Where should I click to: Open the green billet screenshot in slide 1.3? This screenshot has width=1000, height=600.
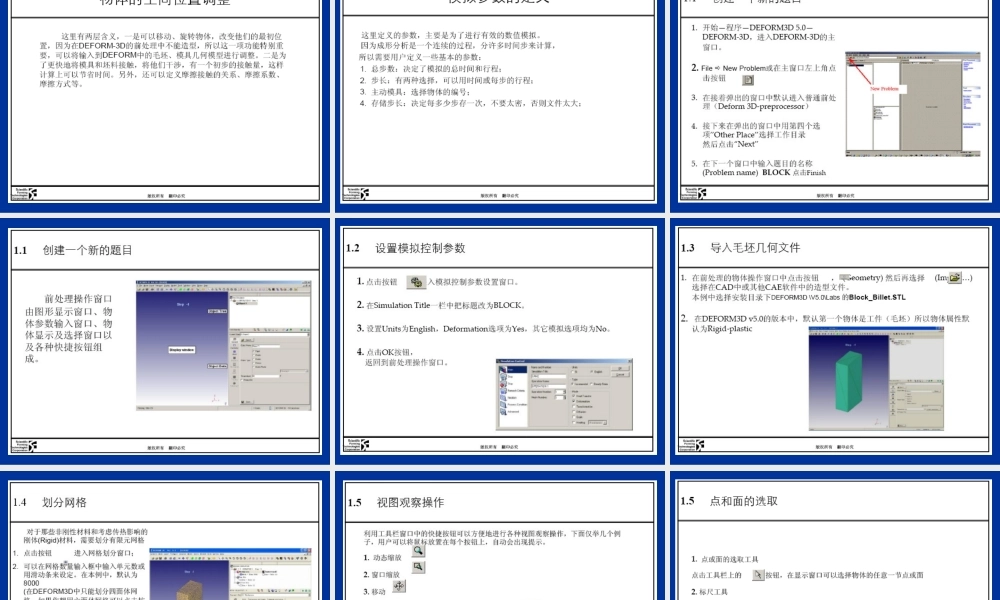click(x=876, y=379)
